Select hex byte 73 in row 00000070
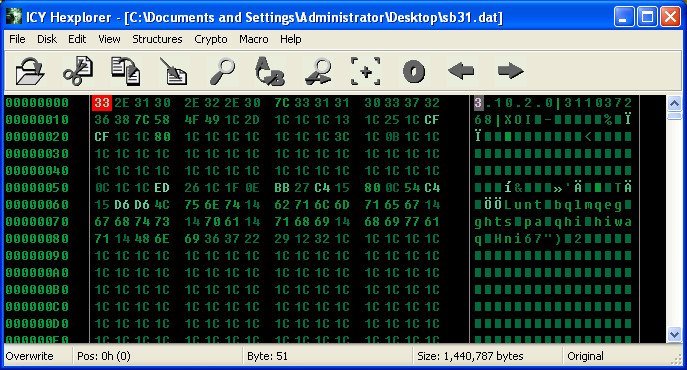The width and height of the screenshot is (687, 370). click(162, 222)
